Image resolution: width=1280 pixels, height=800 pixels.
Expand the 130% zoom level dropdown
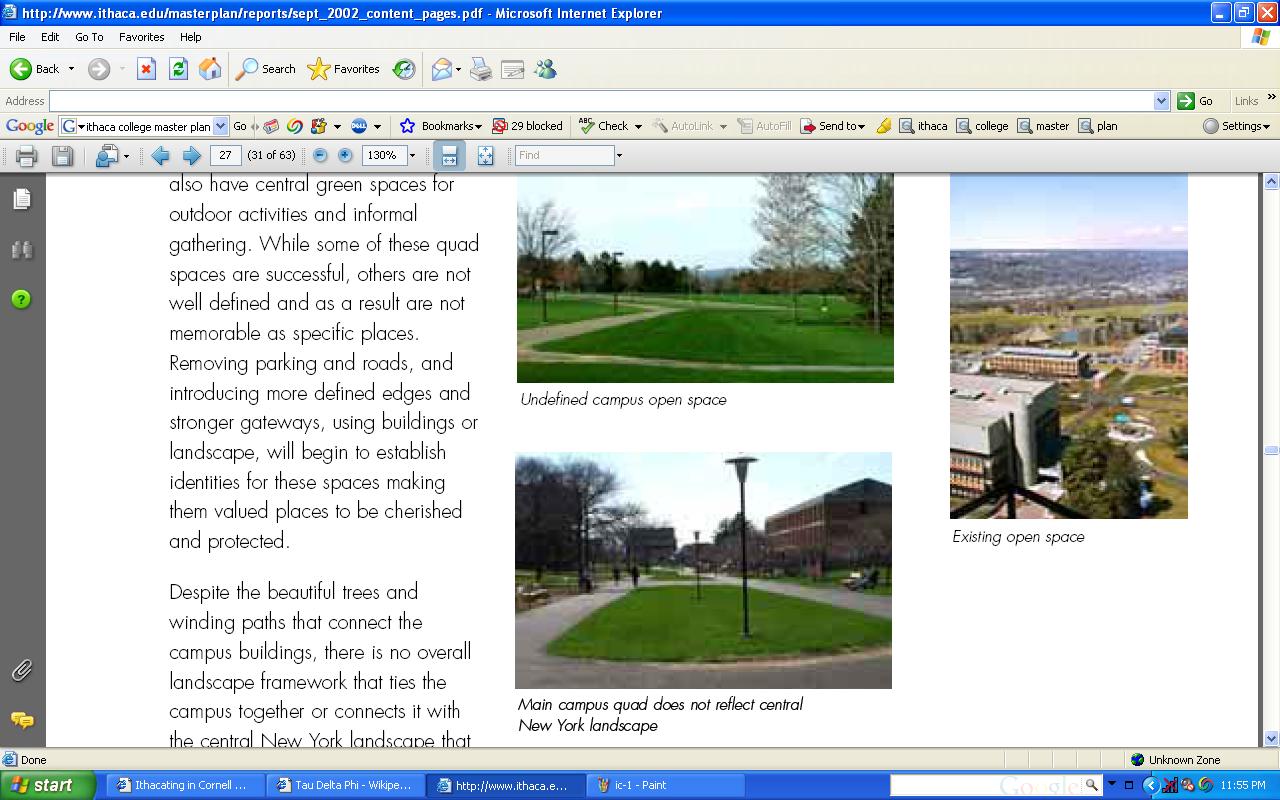[412, 156]
